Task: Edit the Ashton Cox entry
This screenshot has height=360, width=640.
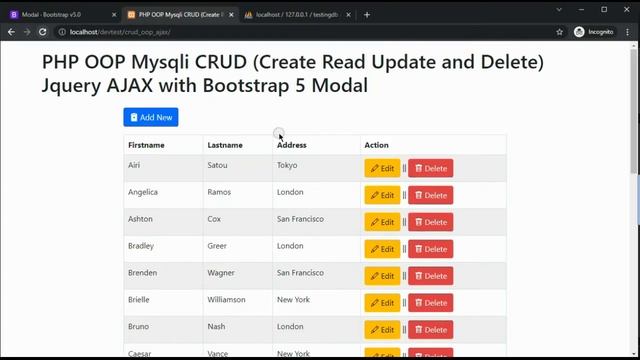Action: pyautogui.click(x=382, y=222)
